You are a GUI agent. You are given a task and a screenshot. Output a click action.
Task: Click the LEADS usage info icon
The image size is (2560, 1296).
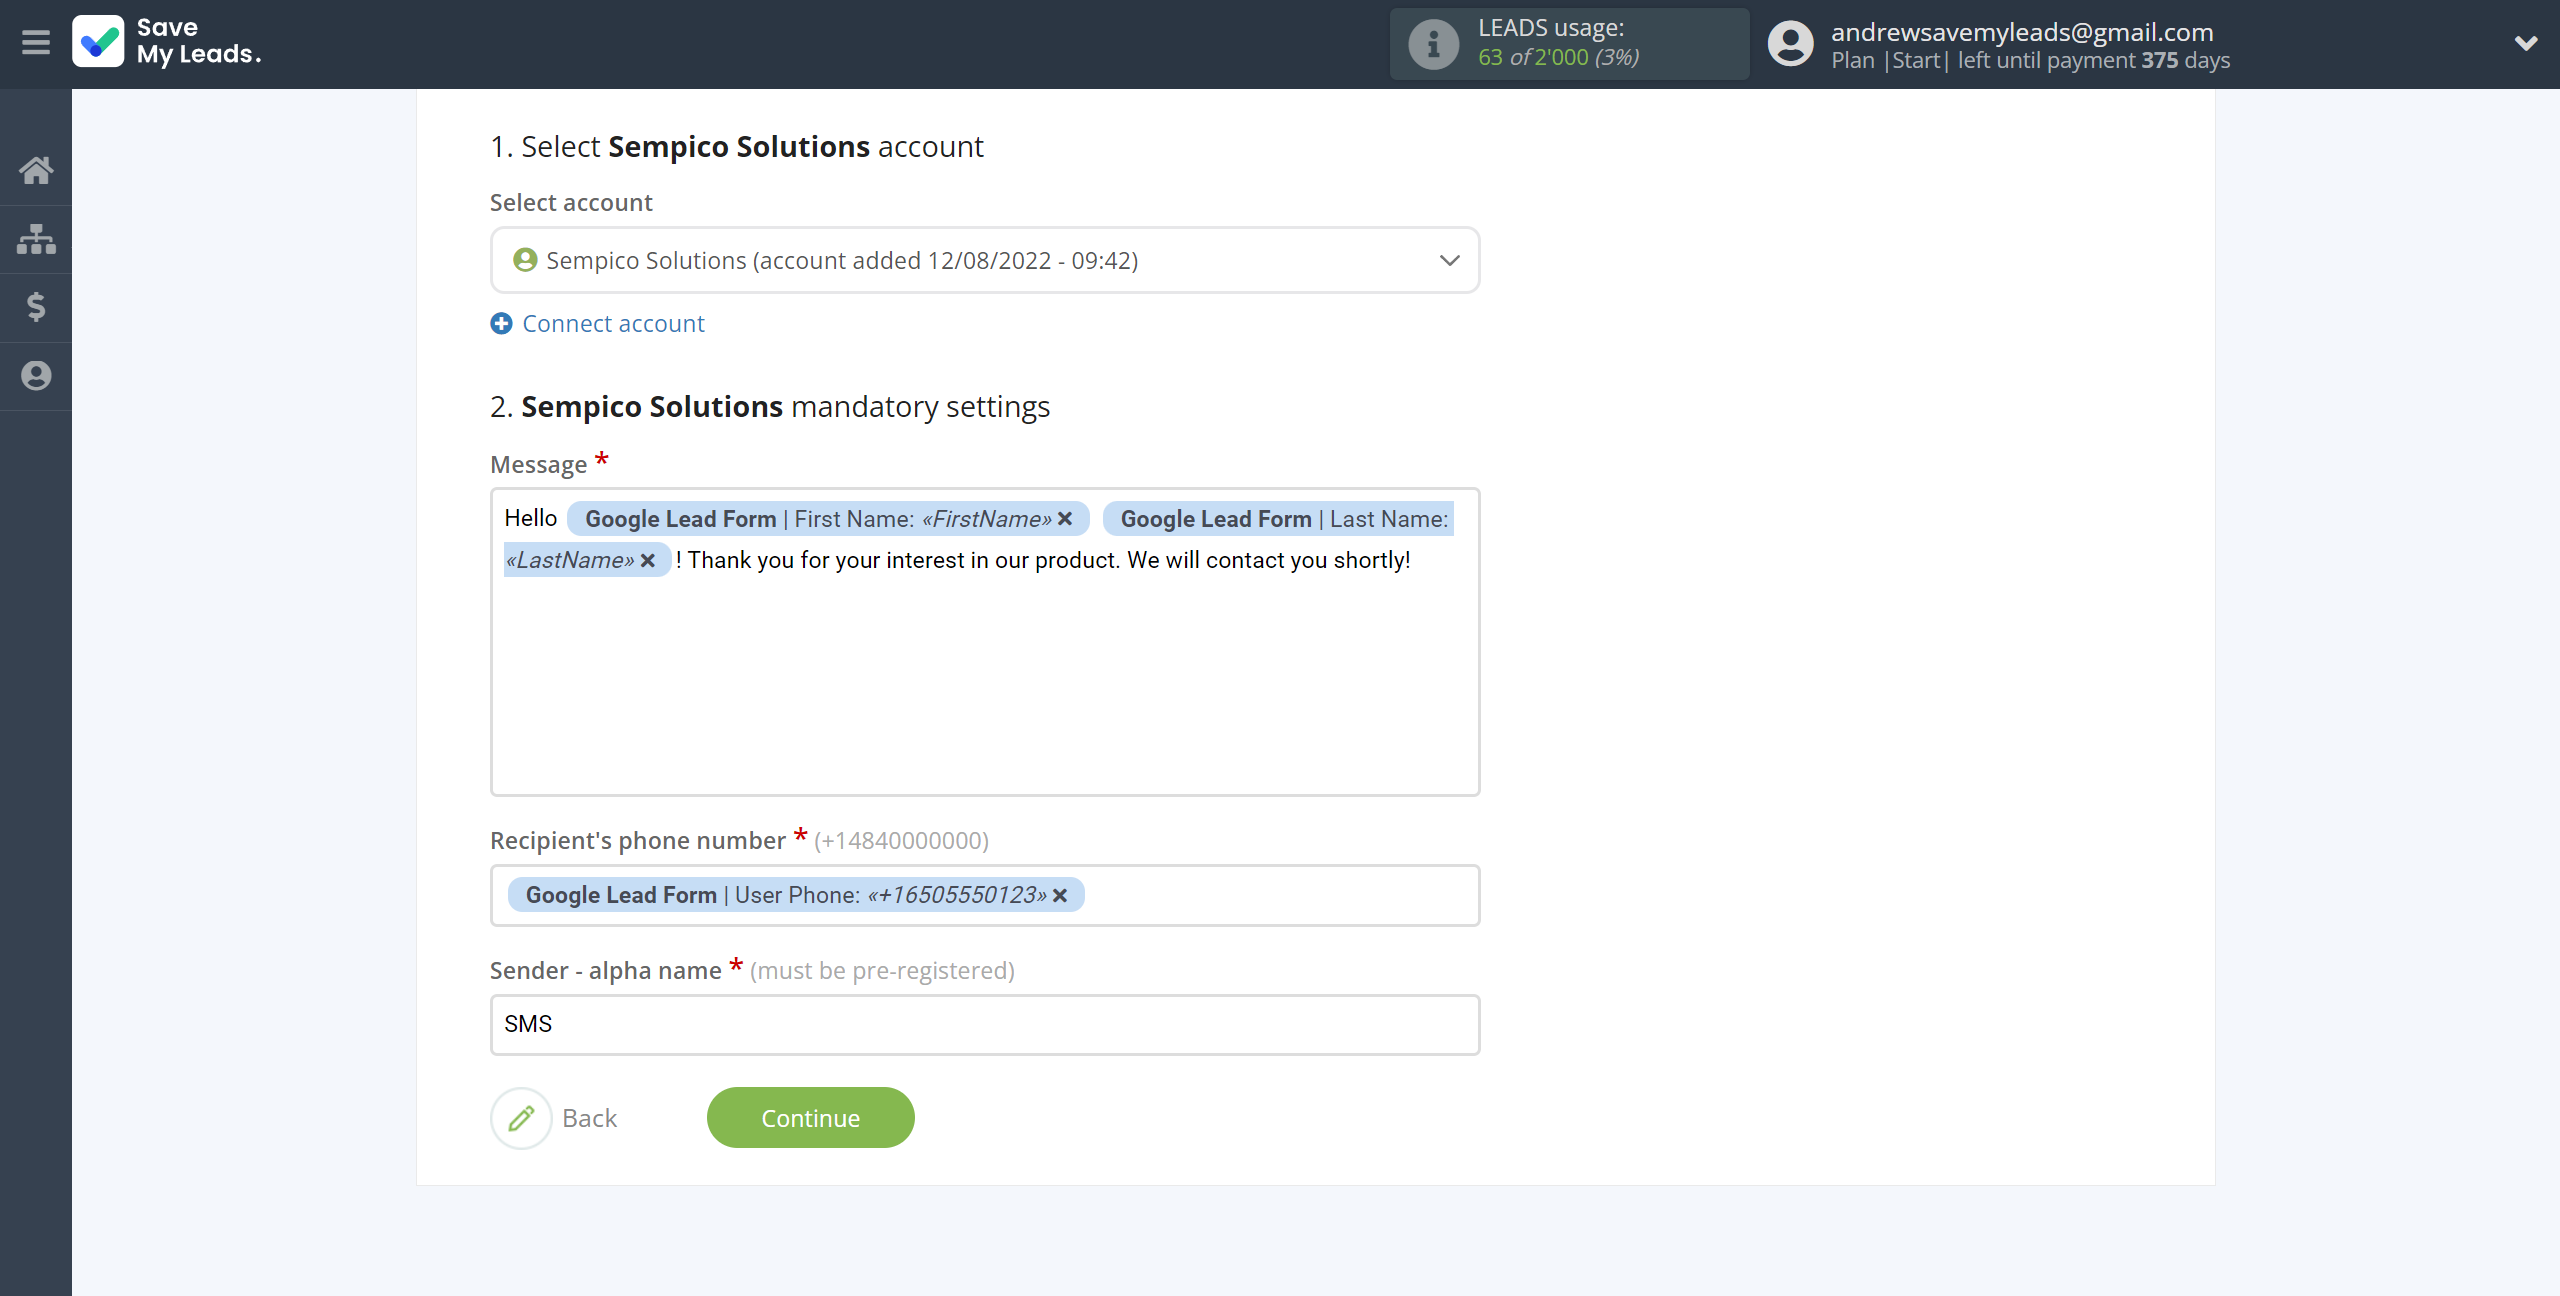[x=1433, y=44]
